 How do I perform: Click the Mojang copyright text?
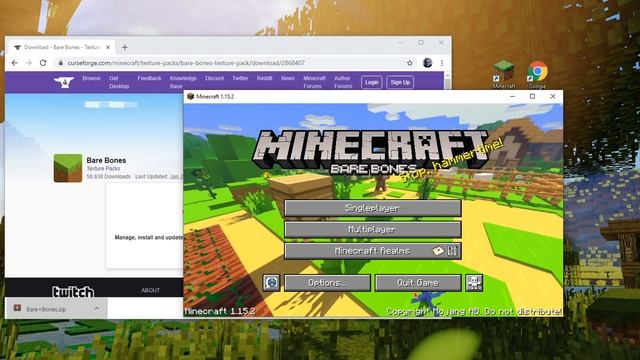point(474,311)
